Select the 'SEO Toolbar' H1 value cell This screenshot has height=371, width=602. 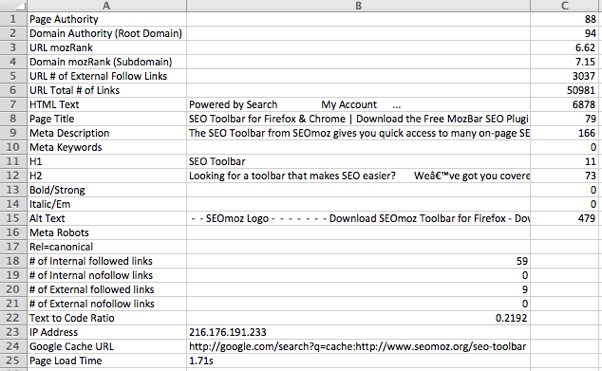[x=358, y=161]
